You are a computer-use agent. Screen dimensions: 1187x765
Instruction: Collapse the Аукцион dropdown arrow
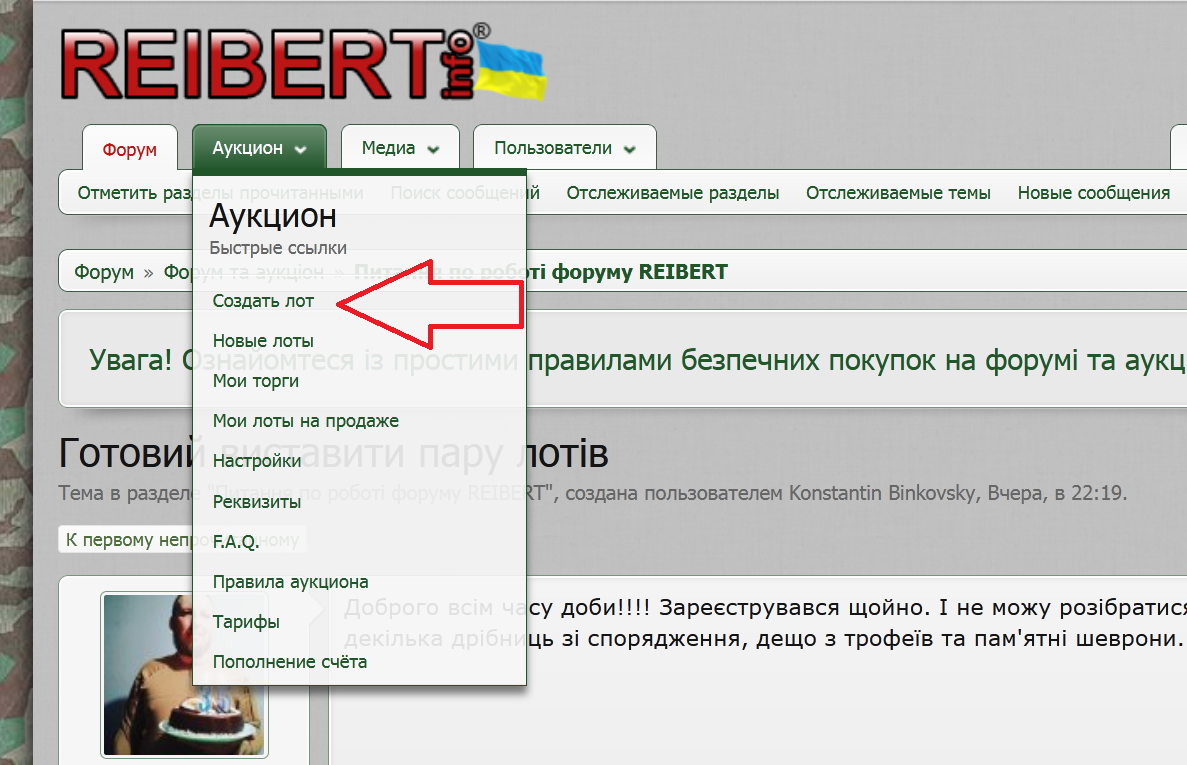301,149
